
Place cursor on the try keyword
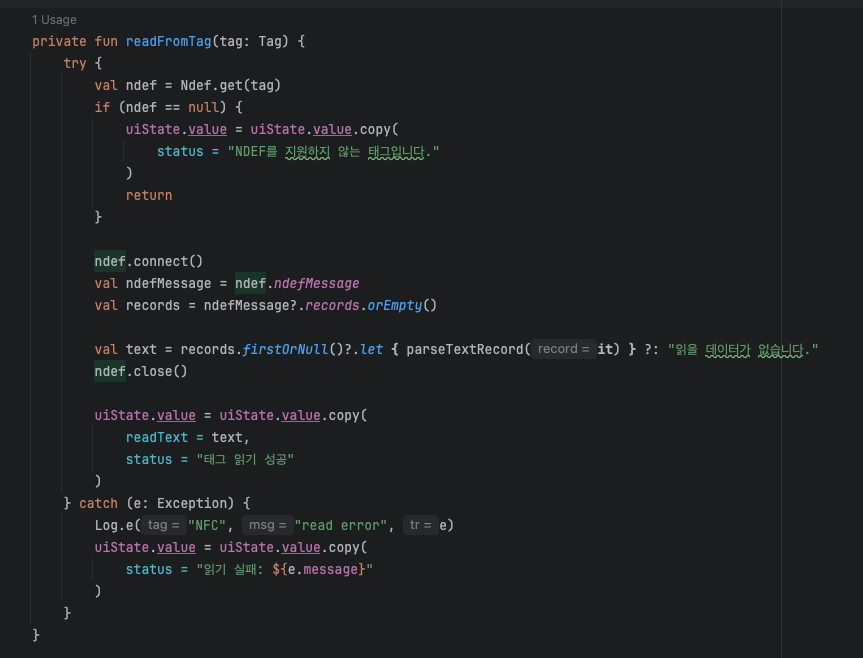click(x=75, y=63)
